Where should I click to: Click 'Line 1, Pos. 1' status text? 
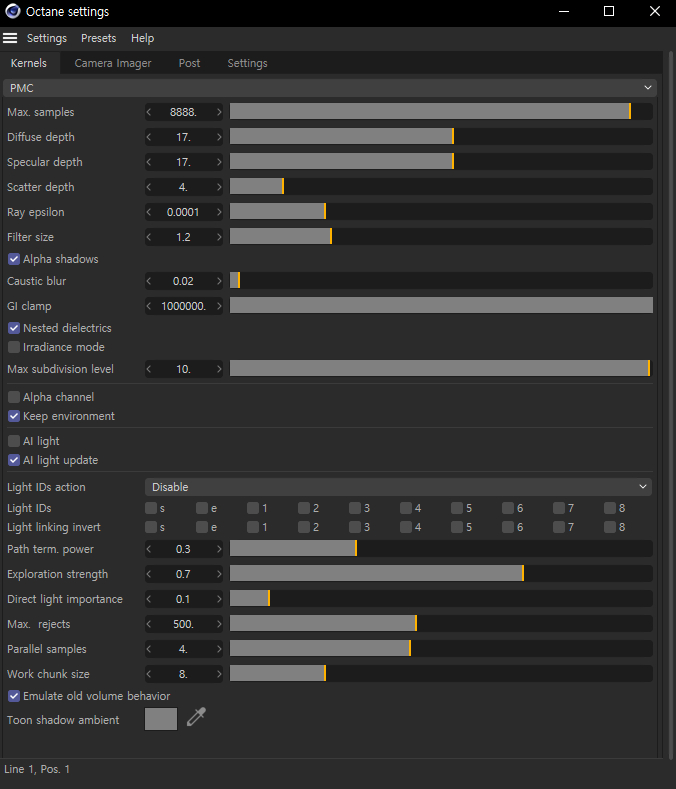37,769
